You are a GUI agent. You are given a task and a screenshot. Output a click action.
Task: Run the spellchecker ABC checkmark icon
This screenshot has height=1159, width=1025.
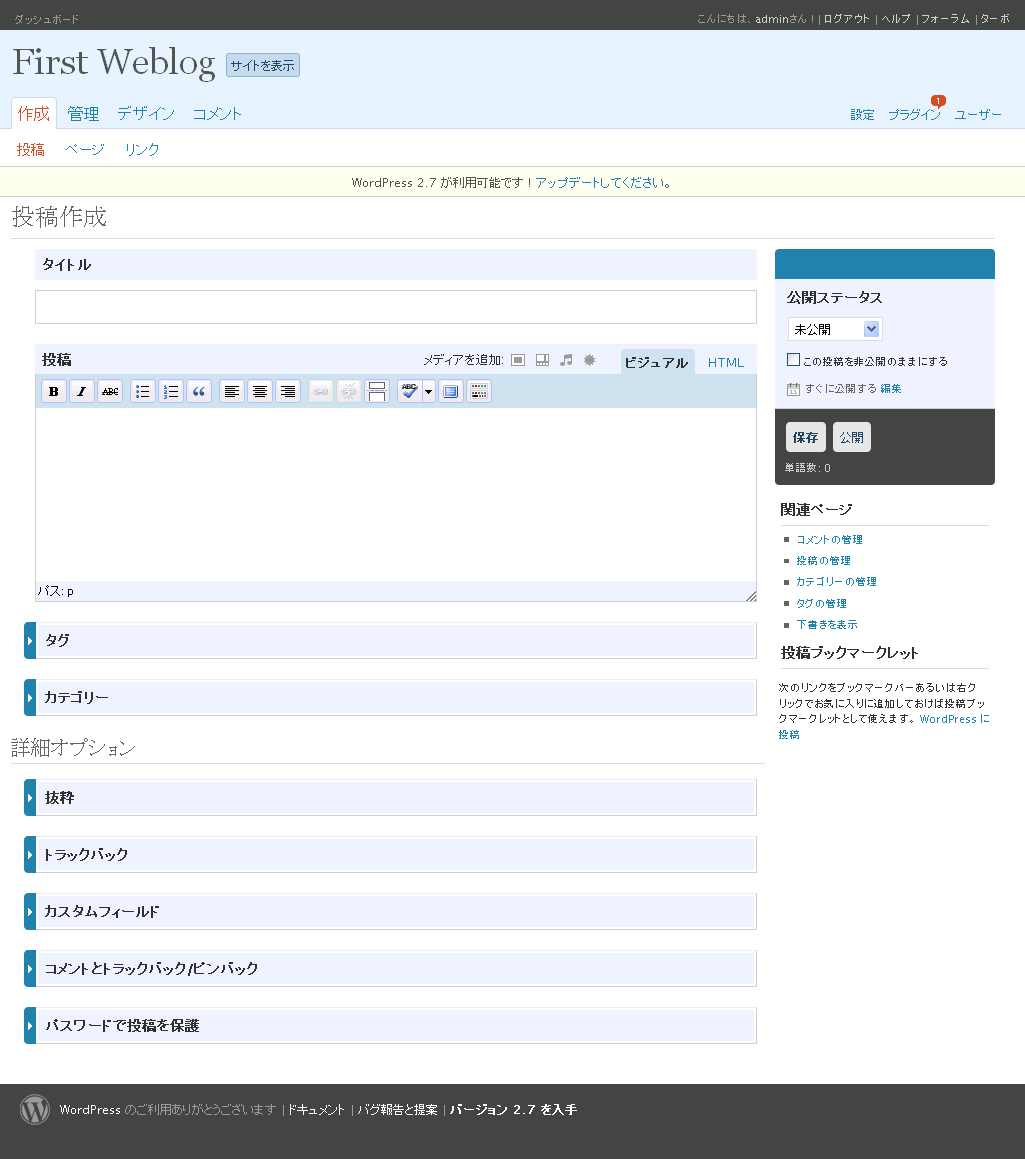[x=409, y=392]
